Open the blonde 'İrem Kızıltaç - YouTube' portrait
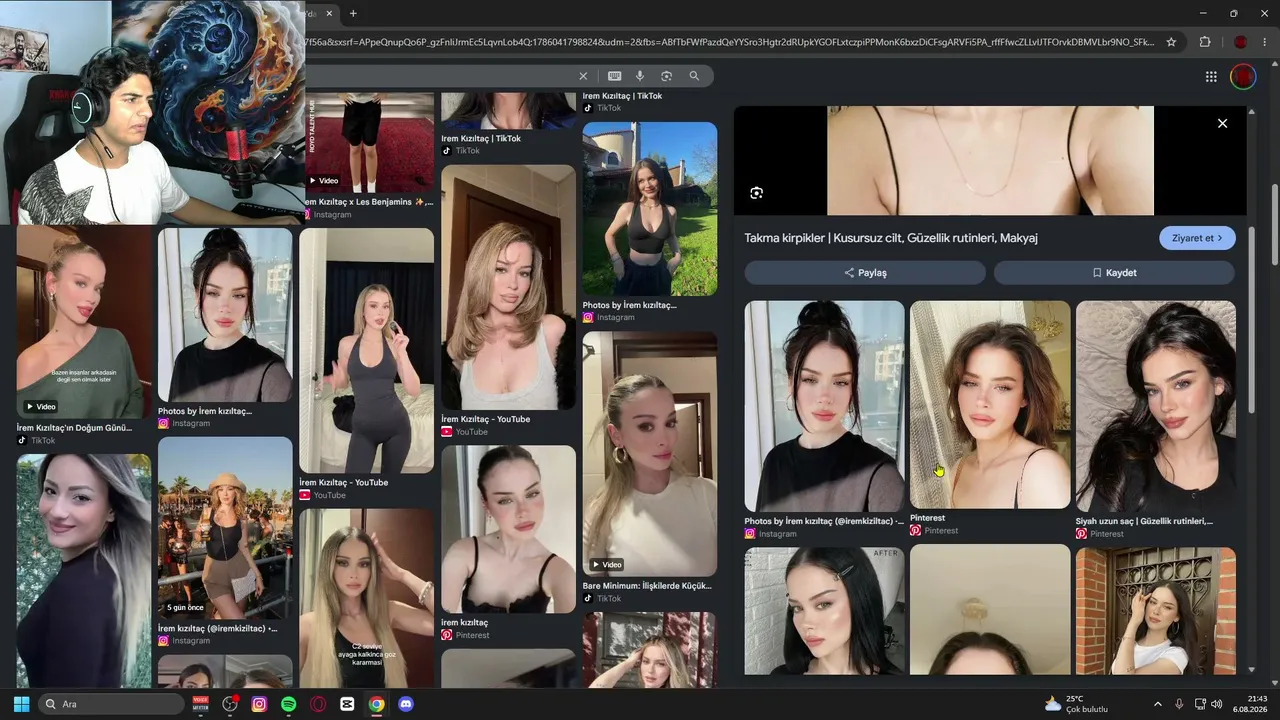The width and height of the screenshot is (1280, 720). 508,288
